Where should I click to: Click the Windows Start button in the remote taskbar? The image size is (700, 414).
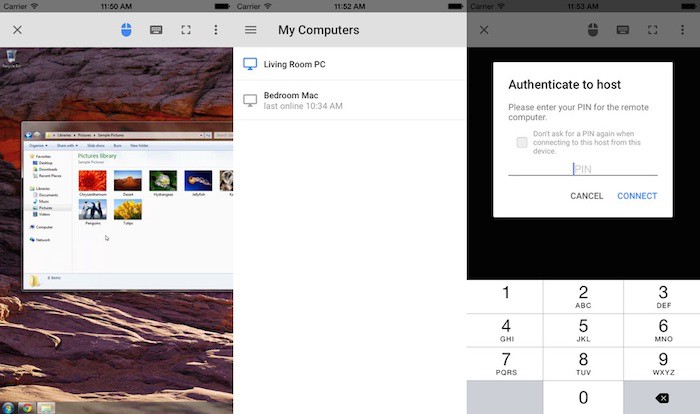(8, 407)
